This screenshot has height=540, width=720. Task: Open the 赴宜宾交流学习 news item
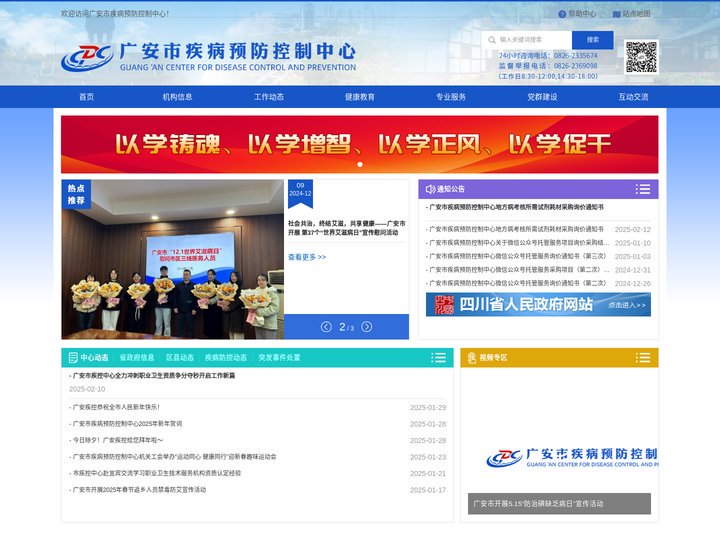(155, 473)
